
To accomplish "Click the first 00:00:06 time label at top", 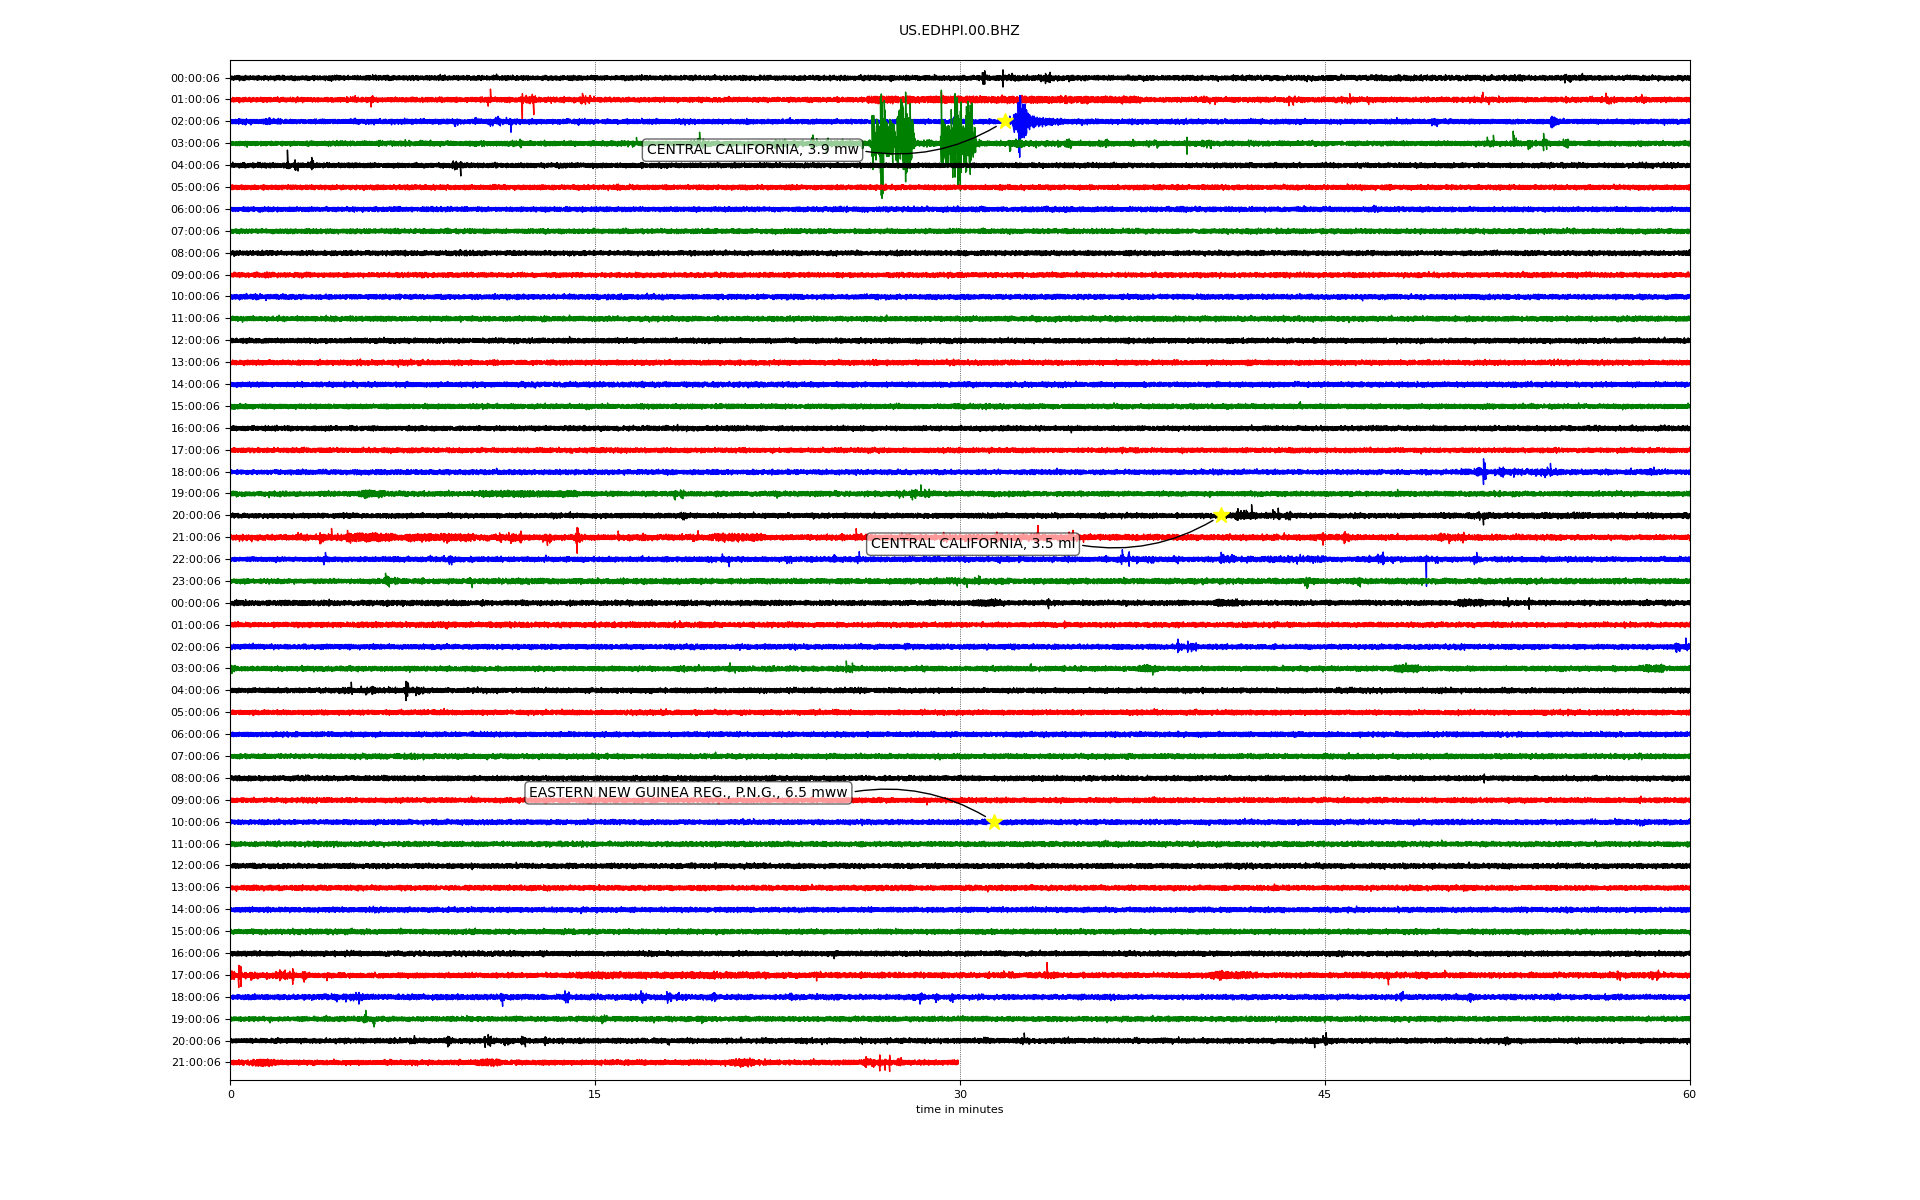I will coord(195,78).
